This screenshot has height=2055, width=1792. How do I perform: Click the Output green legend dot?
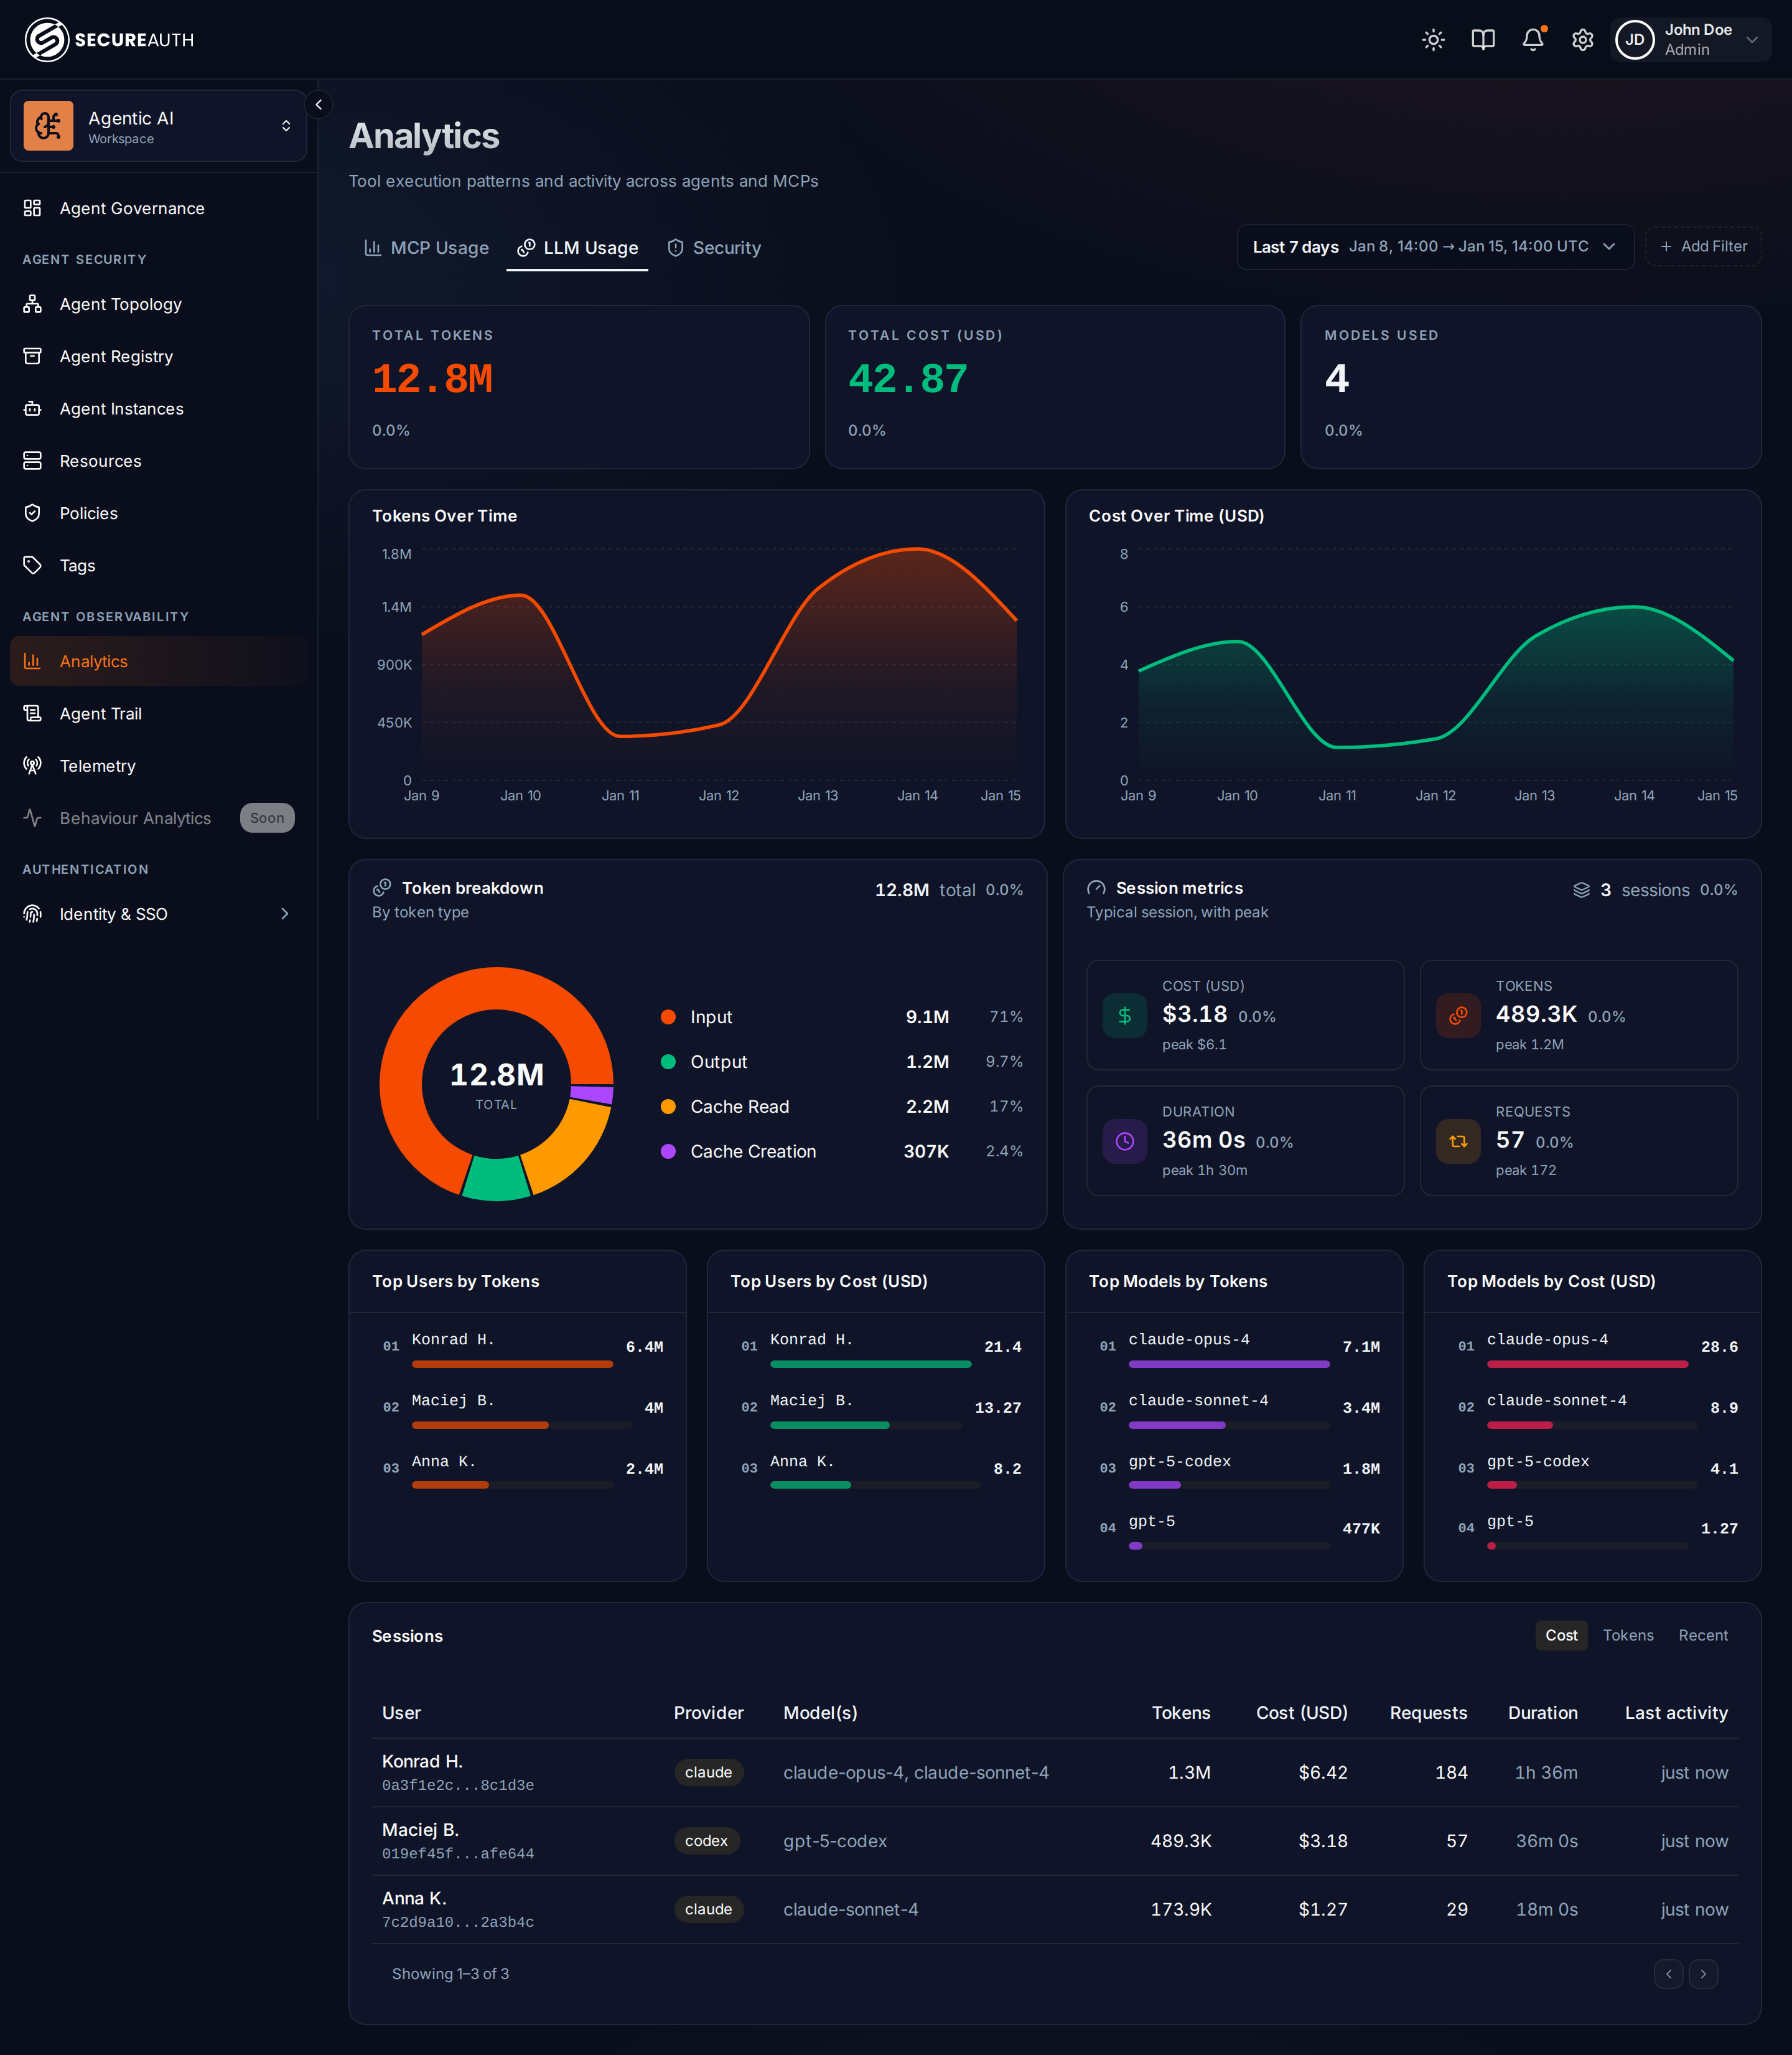[668, 1062]
